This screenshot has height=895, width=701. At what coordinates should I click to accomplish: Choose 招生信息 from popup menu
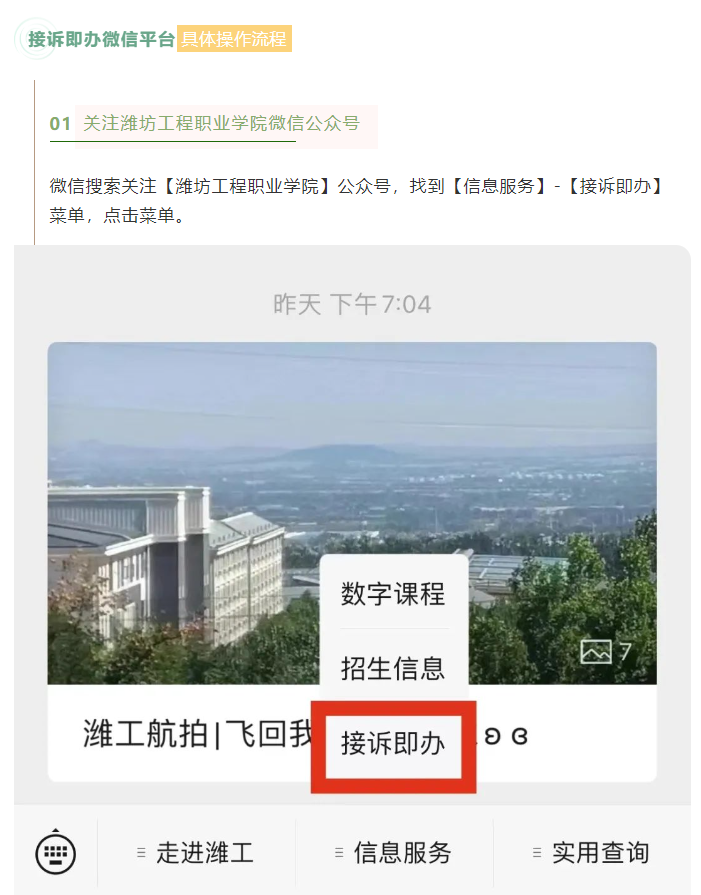point(393,668)
